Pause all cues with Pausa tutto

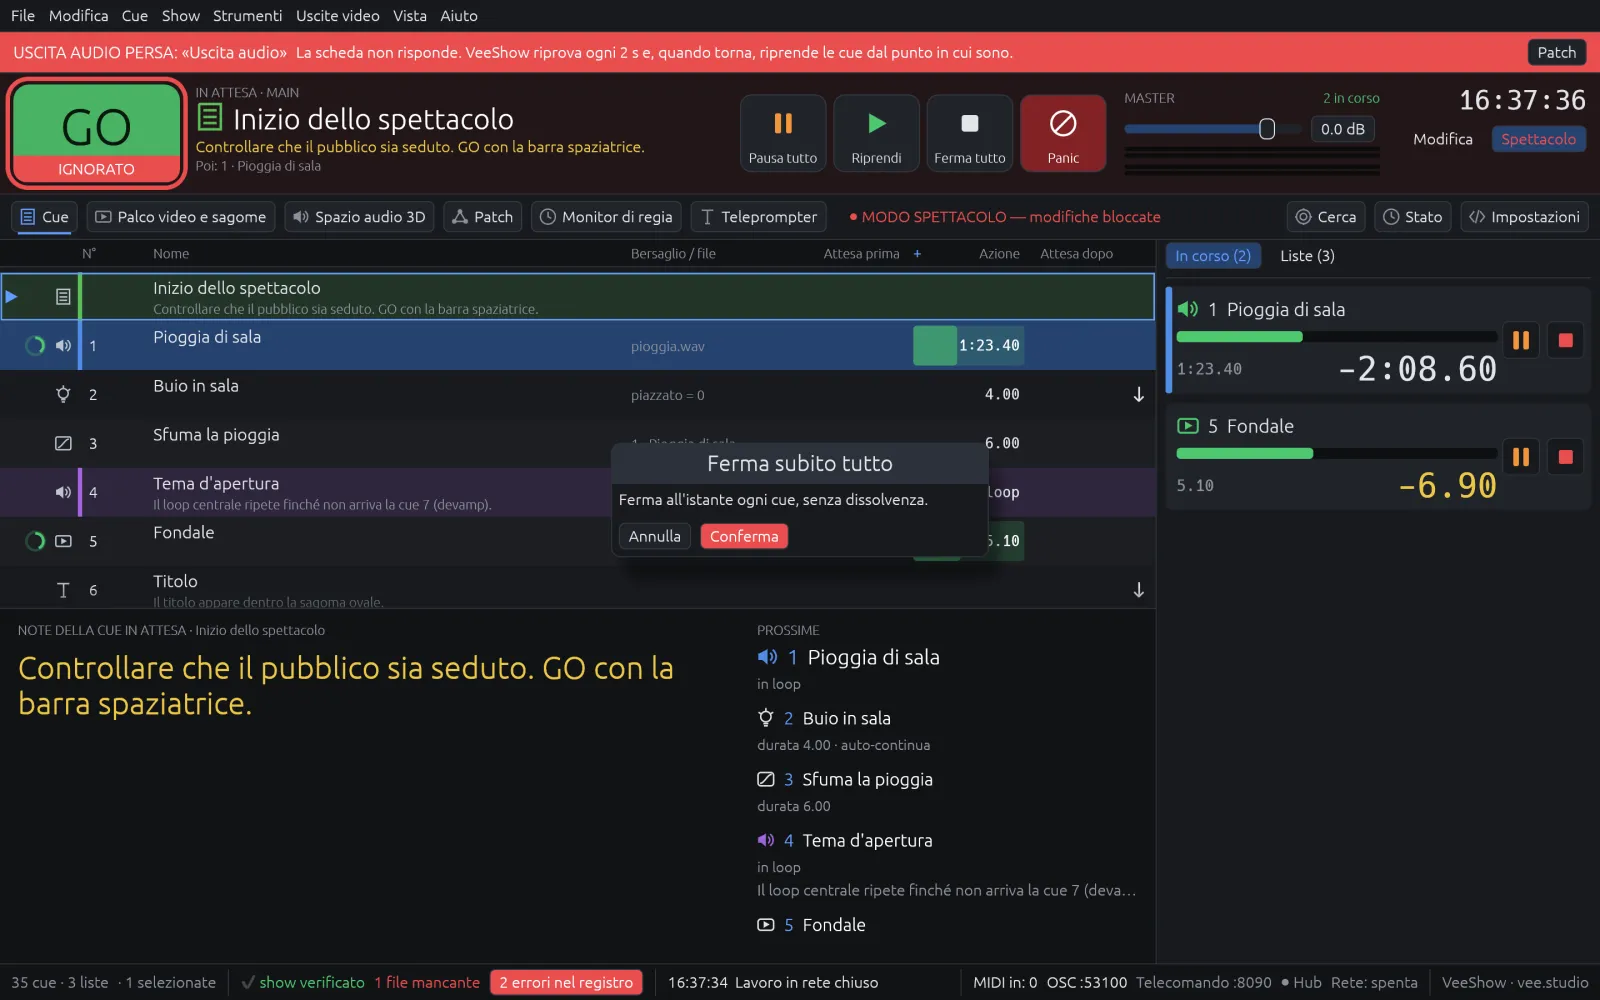coord(783,133)
